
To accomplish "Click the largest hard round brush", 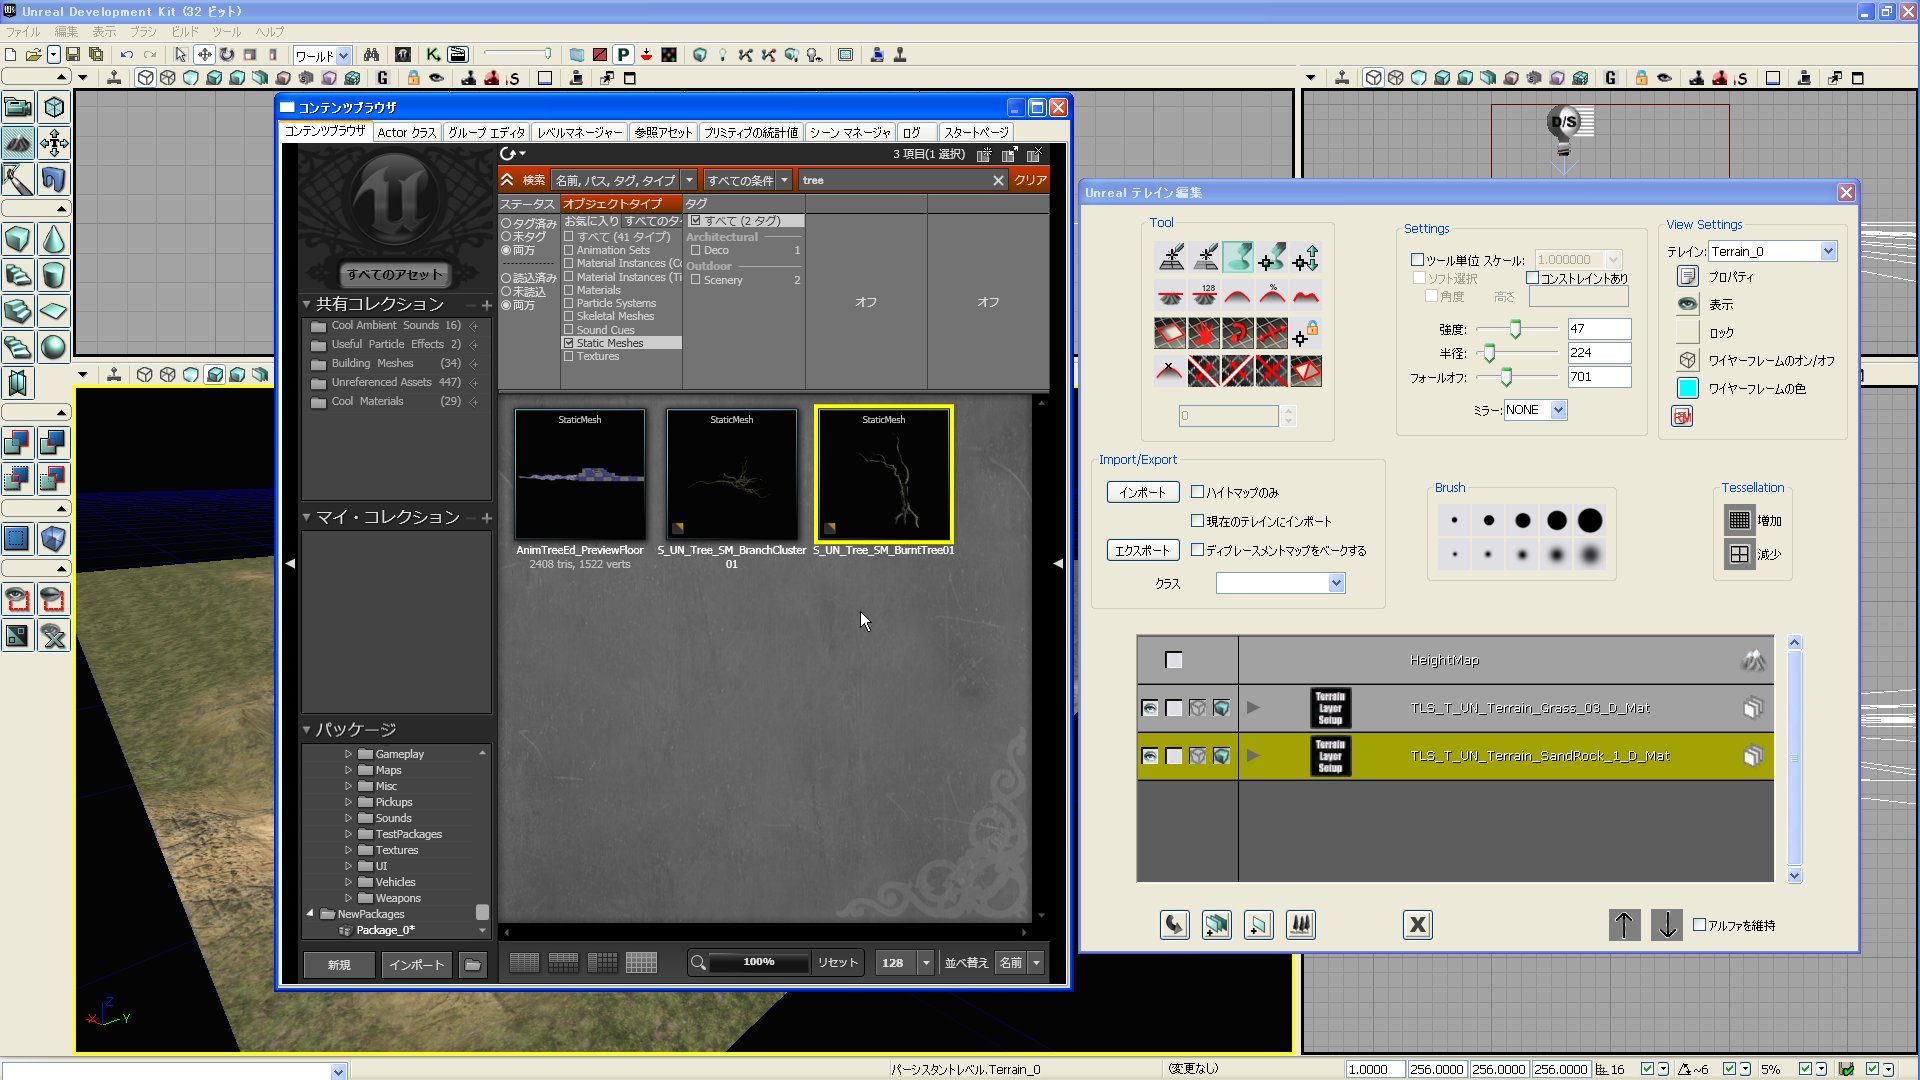I will [1590, 520].
